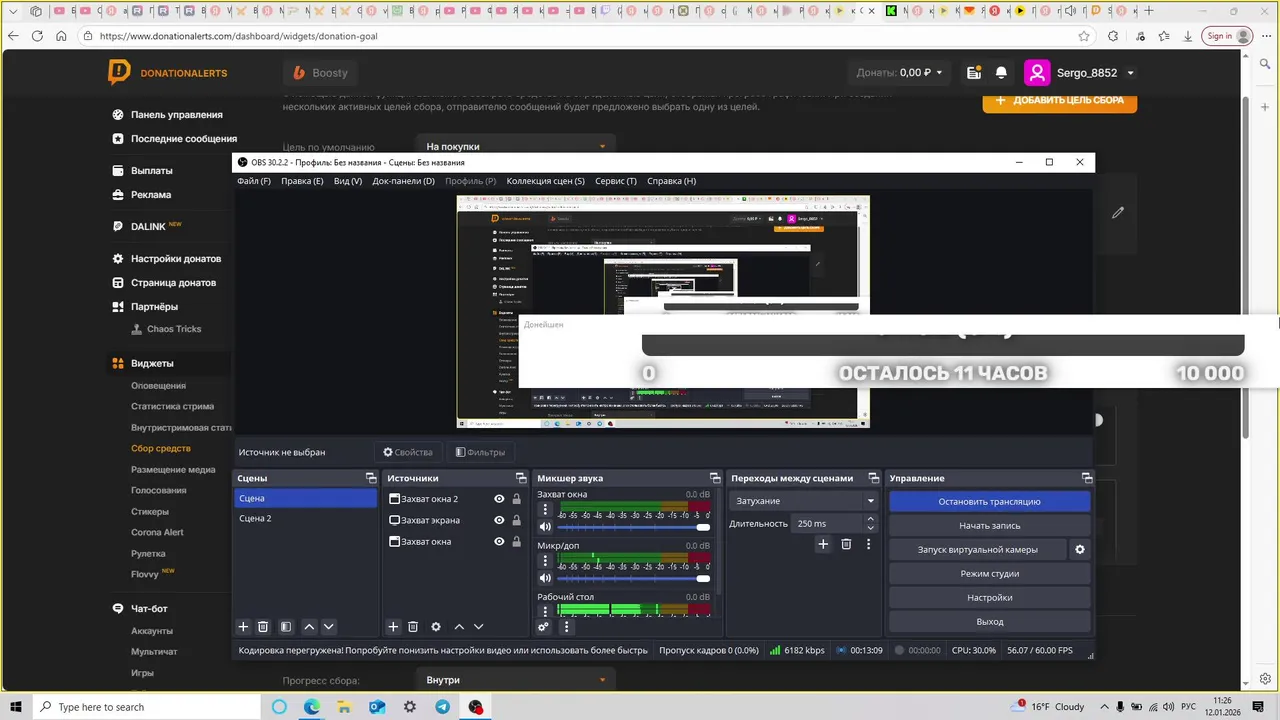Undock the Микшер звука panel
This screenshot has width=1280, height=720.
click(x=715, y=478)
